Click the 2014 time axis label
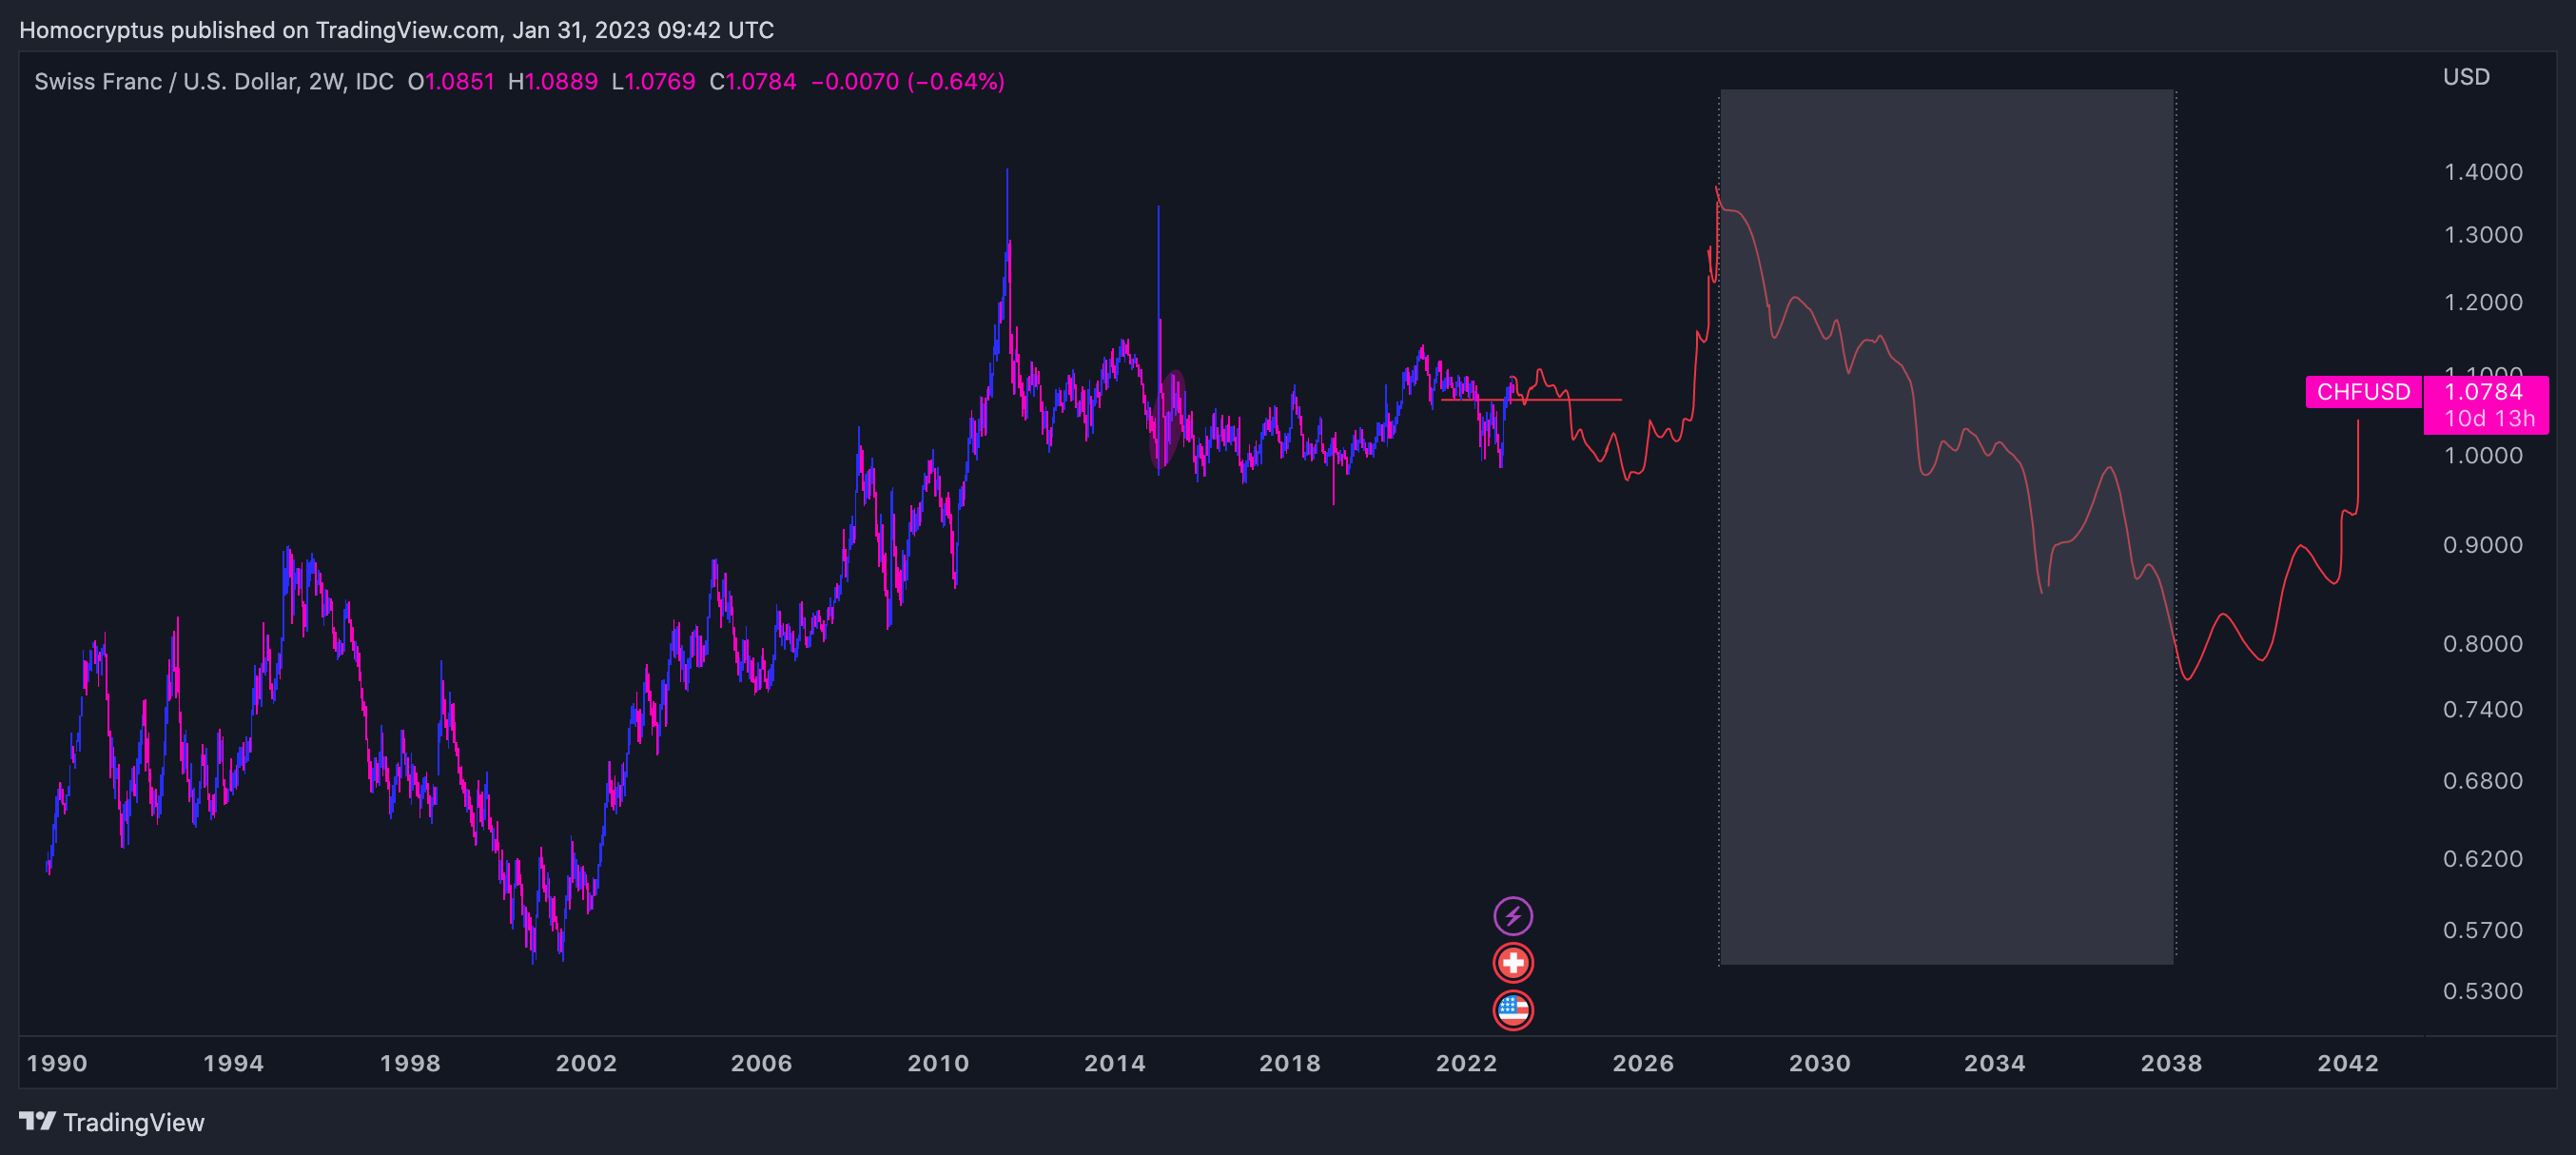The image size is (2576, 1155). tap(1115, 1062)
